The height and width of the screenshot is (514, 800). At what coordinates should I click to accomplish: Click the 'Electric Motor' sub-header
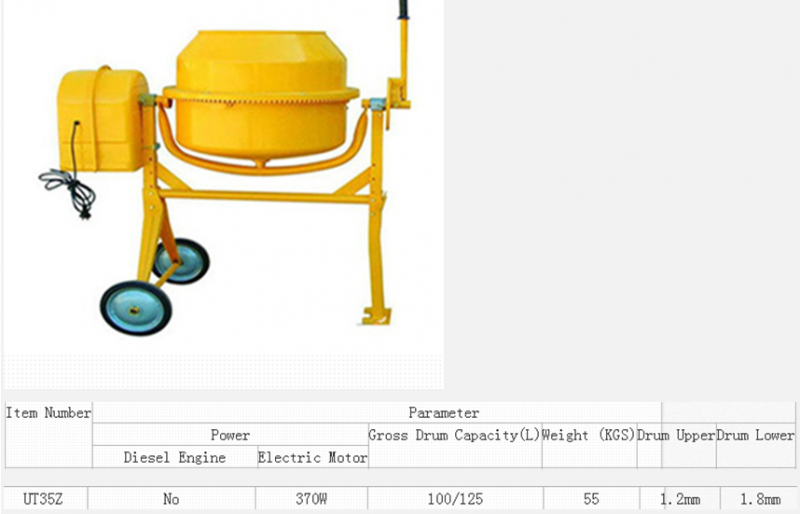click(x=312, y=457)
